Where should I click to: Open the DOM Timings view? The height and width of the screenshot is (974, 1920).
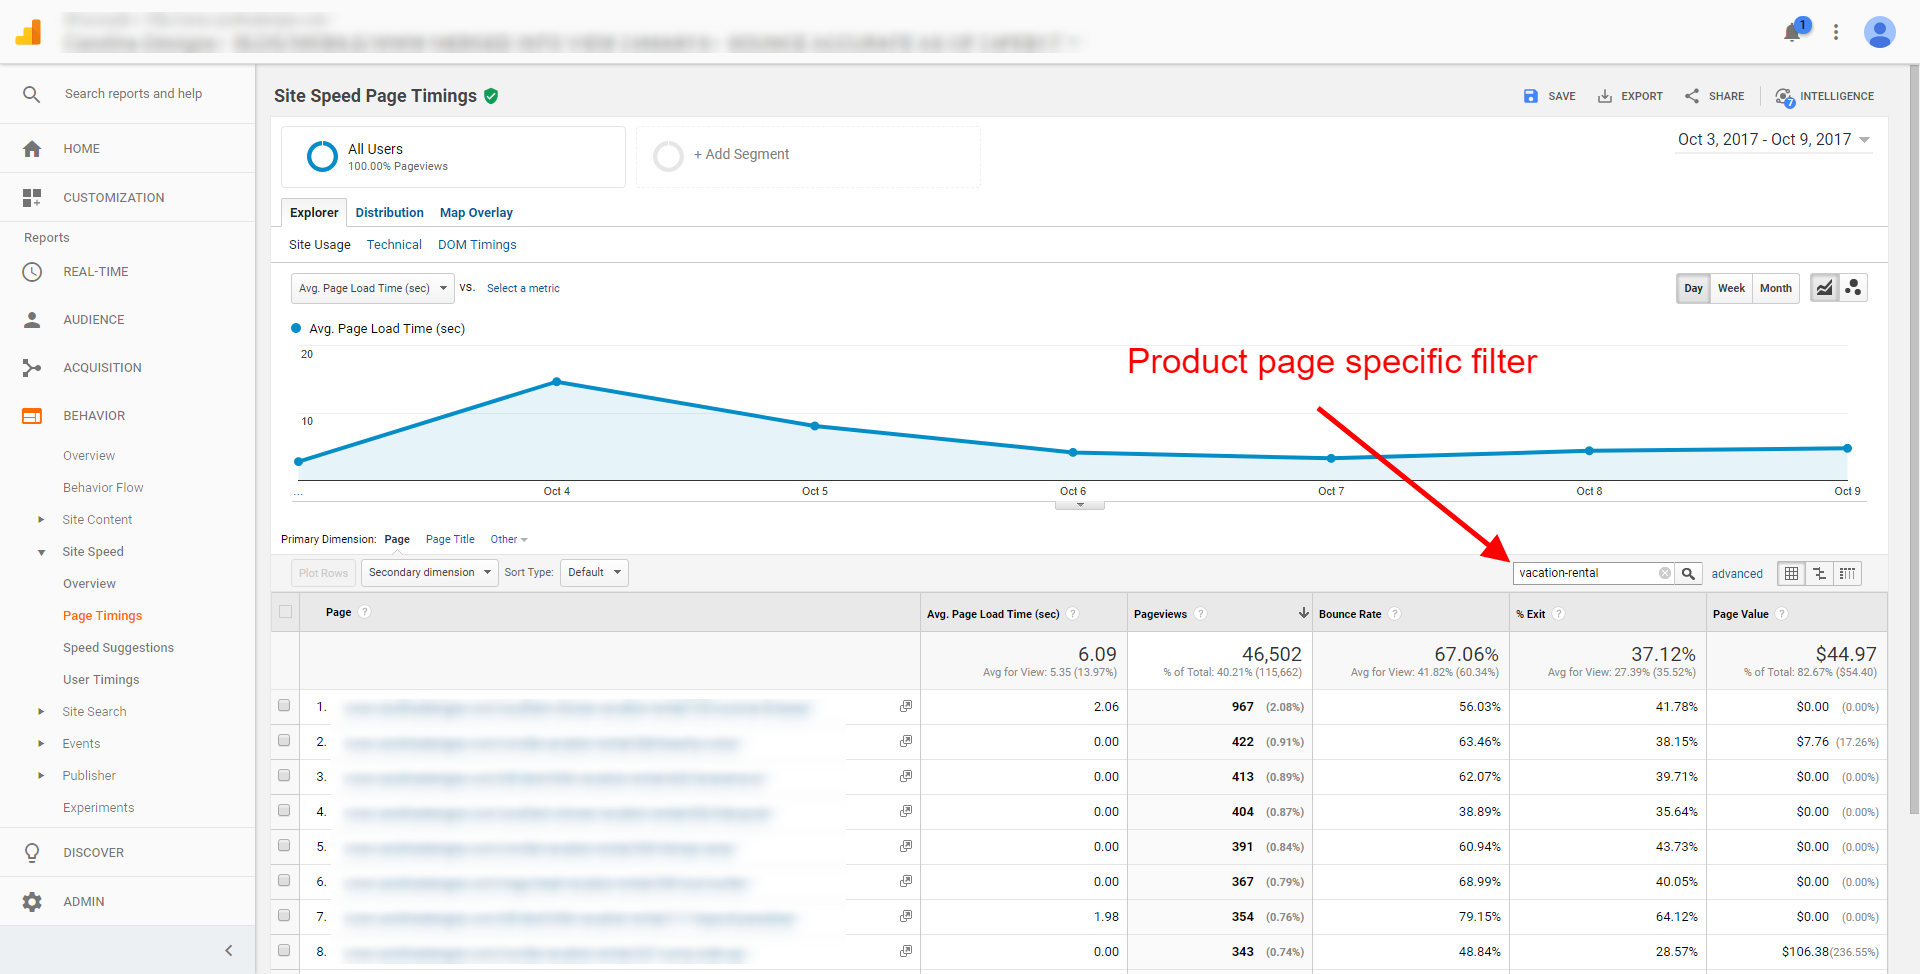pos(477,244)
